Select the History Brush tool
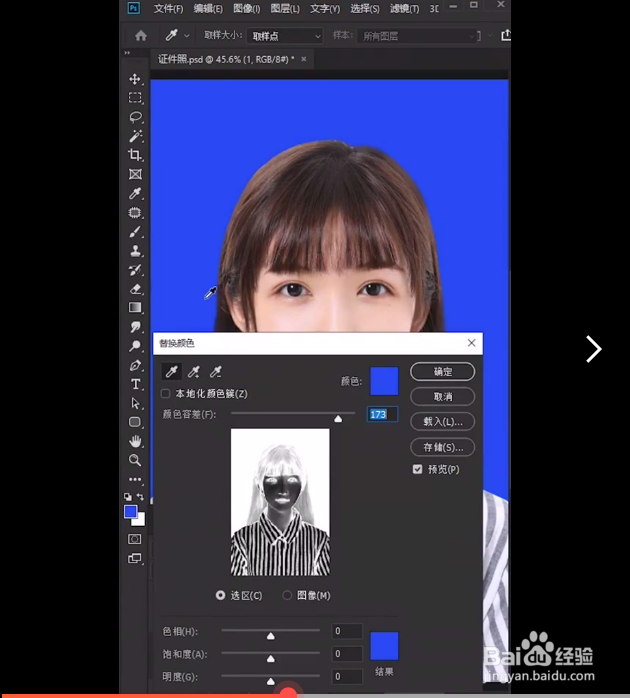 point(135,270)
